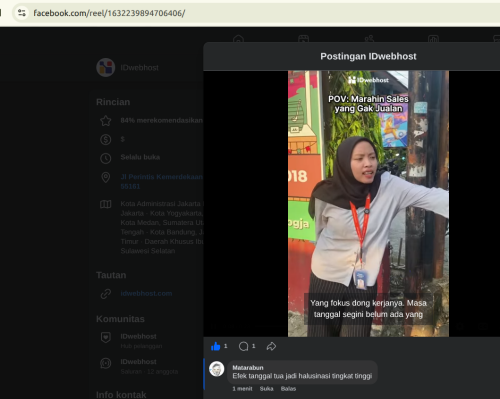Open the Matarabun commenter name link
The height and width of the screenshot is (399, 500).
point(248,367)
